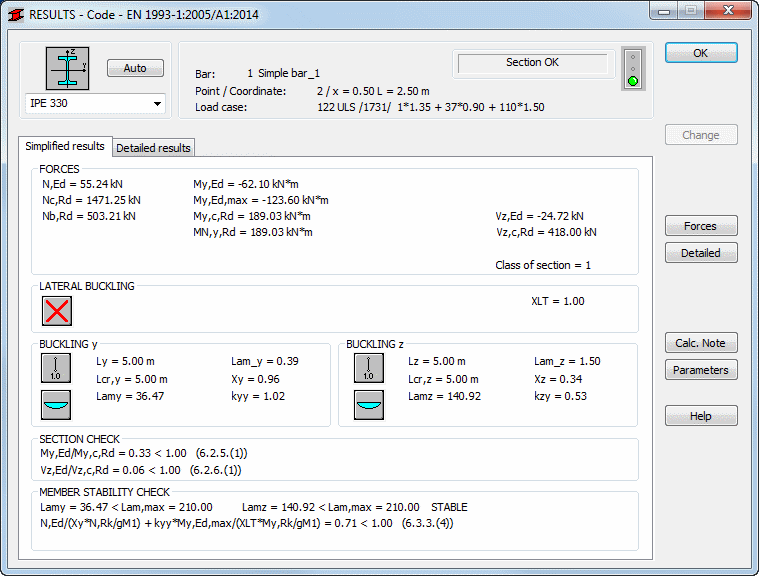Click the Lam_z = 1.50 value
Viewport: 759px width, 576px height.
coord(567,362)
